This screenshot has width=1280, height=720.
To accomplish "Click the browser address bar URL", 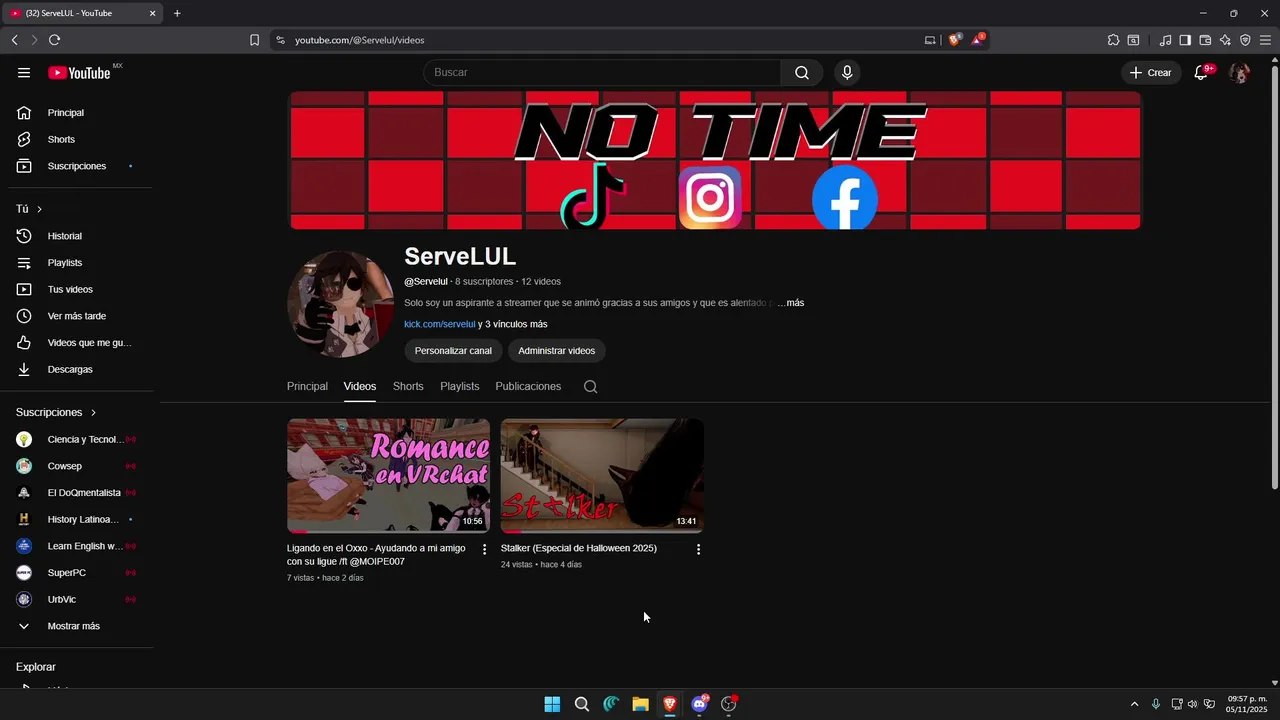I will [360, 40].
